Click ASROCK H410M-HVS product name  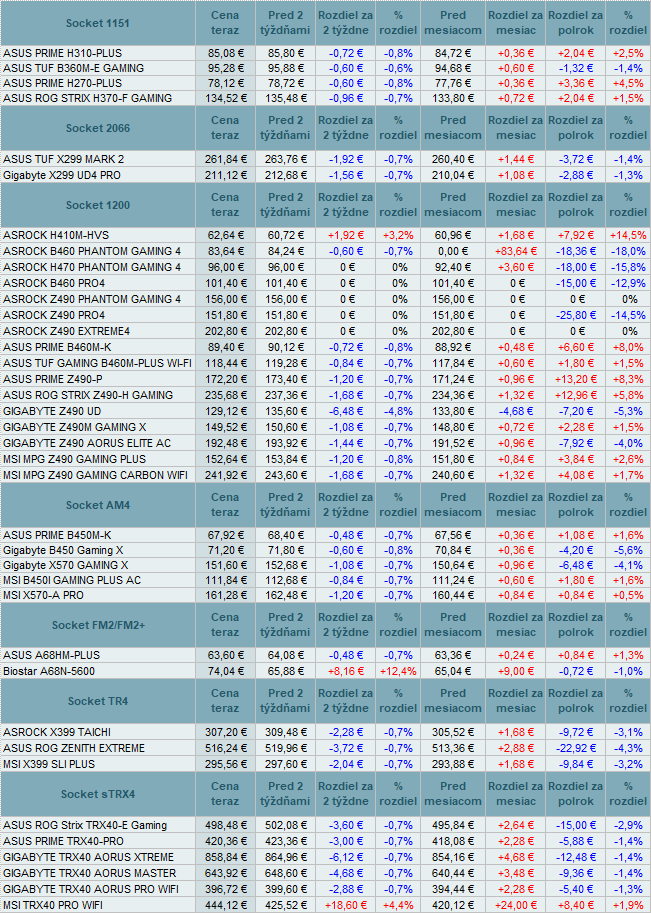tap(56, 235)
